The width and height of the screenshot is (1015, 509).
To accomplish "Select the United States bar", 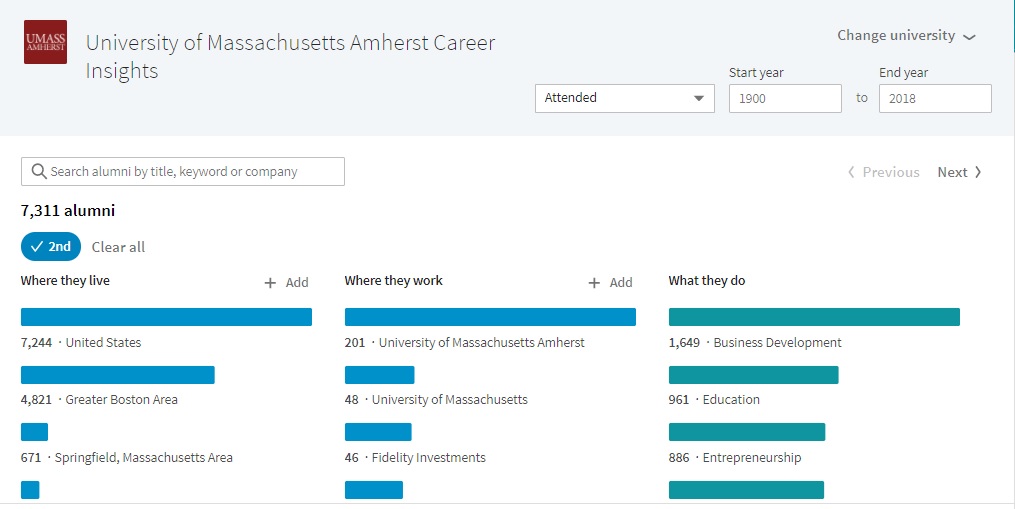I will pyautogui.click(x=166, y=317).
